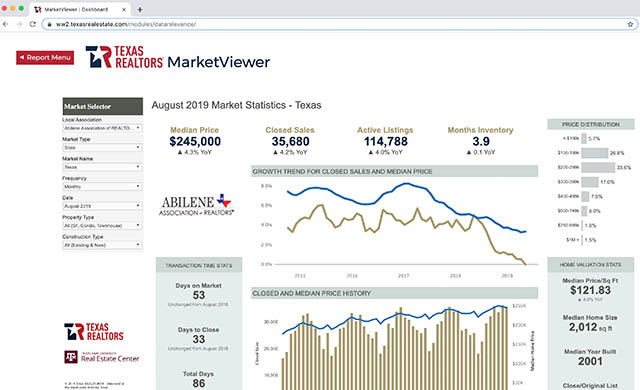Click the Real Estate Center logo
This screenshot has width=640, height=390.
click(x=102, y=357)
